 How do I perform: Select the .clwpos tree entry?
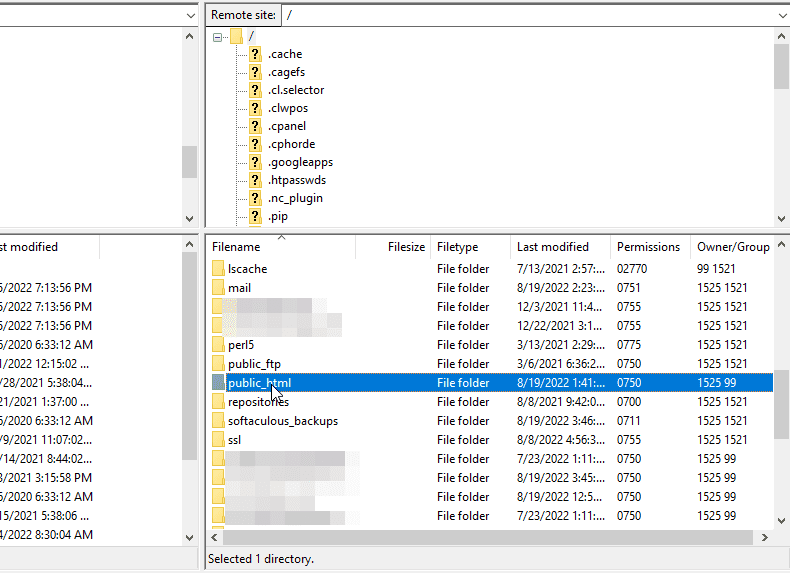click(288, 108)
